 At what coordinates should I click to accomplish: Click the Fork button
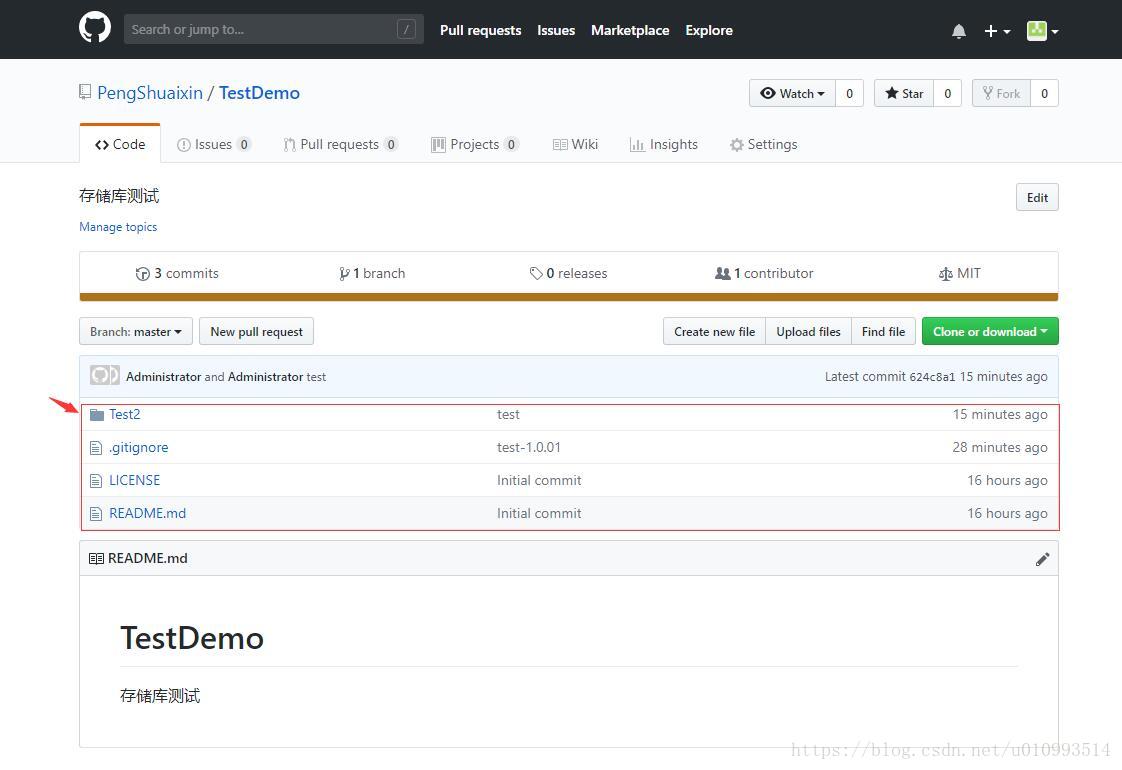[1001, 93]
